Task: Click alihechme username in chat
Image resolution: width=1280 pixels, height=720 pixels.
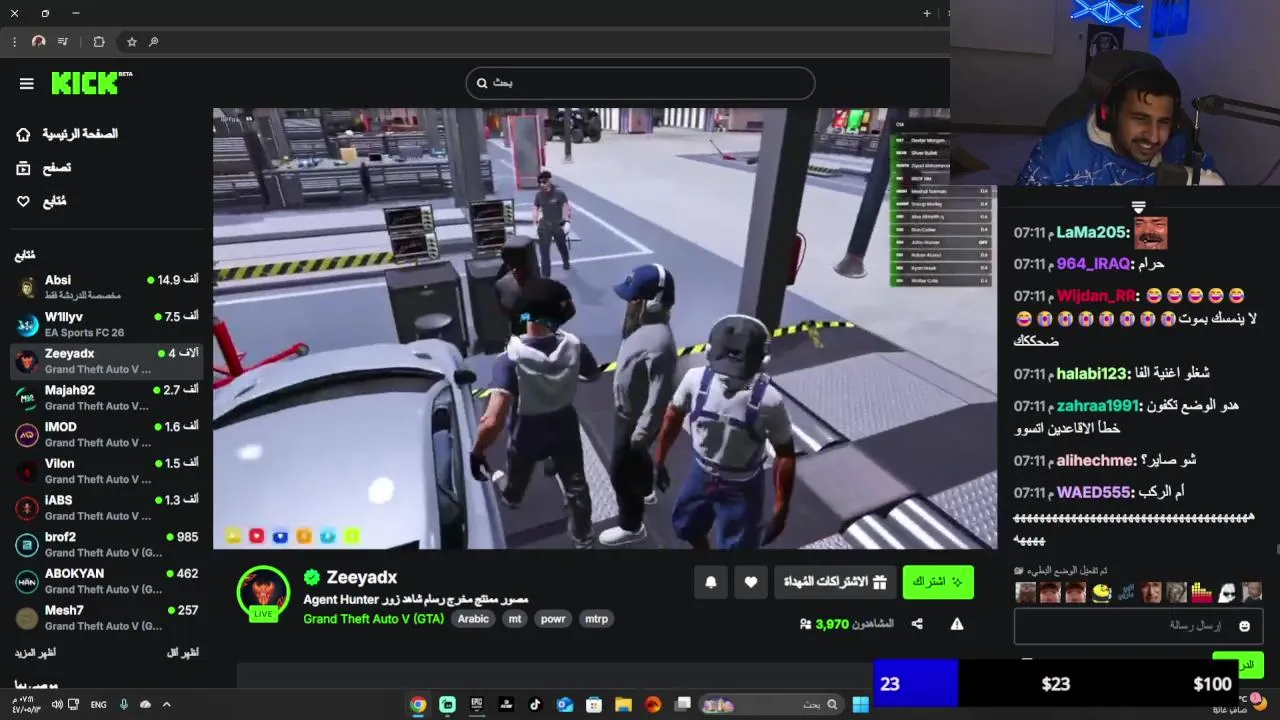Action: click(x=1097, y=460)
